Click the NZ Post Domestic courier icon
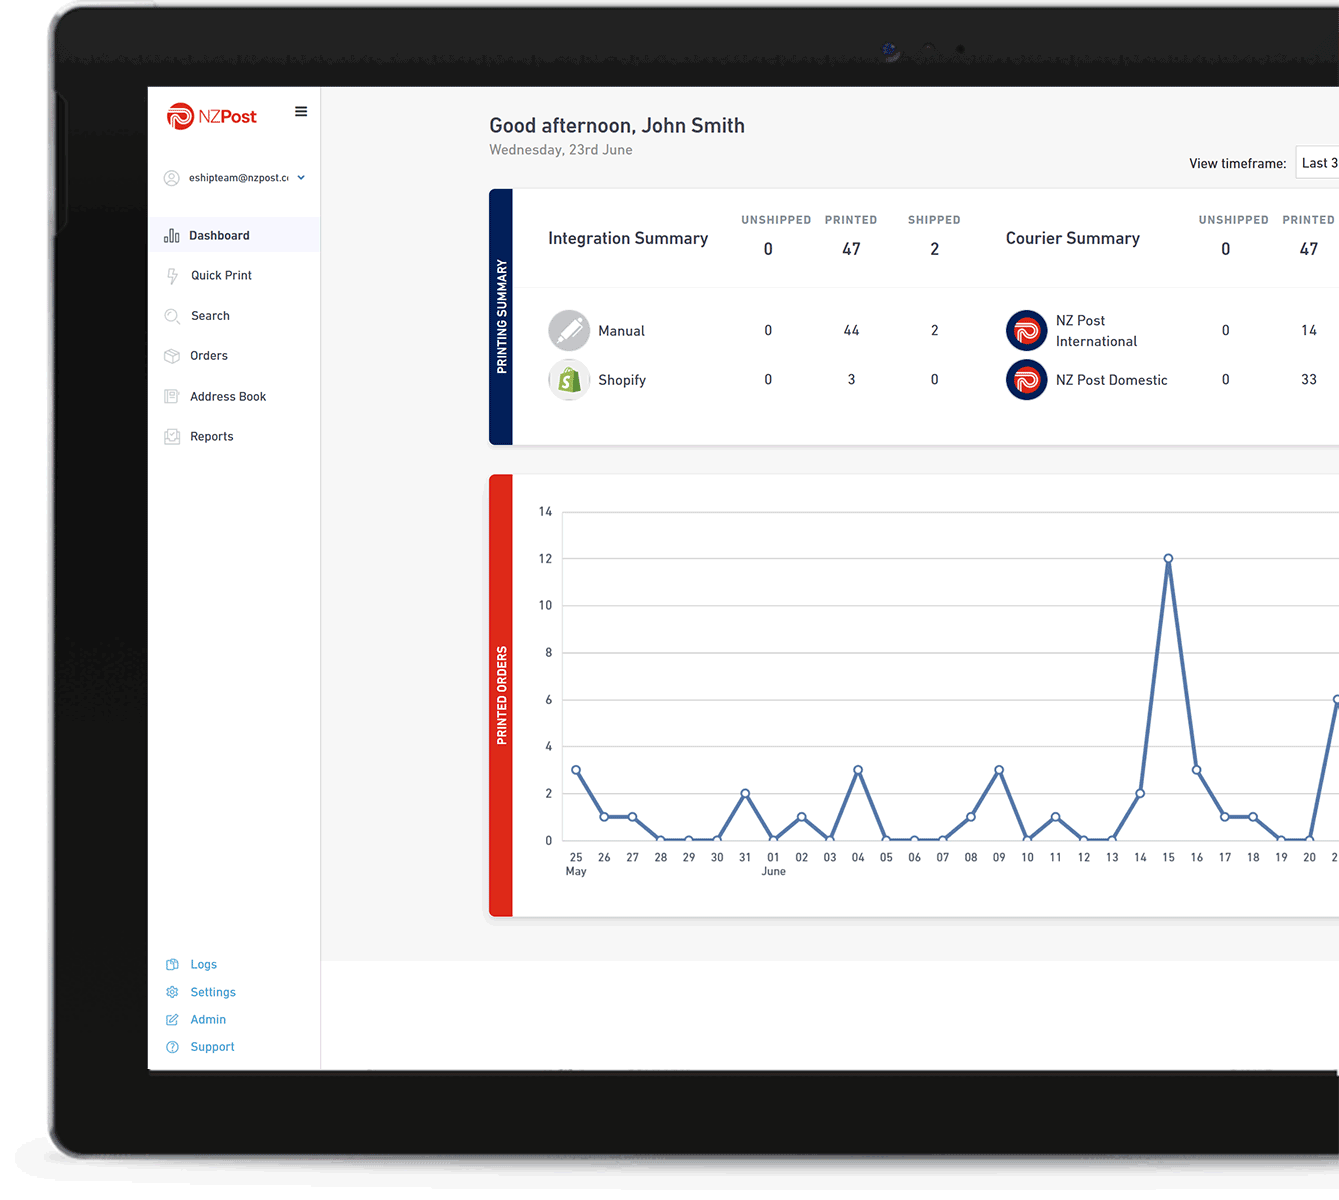This screenshot has width=1339, height=1200. pos(1026,380)
